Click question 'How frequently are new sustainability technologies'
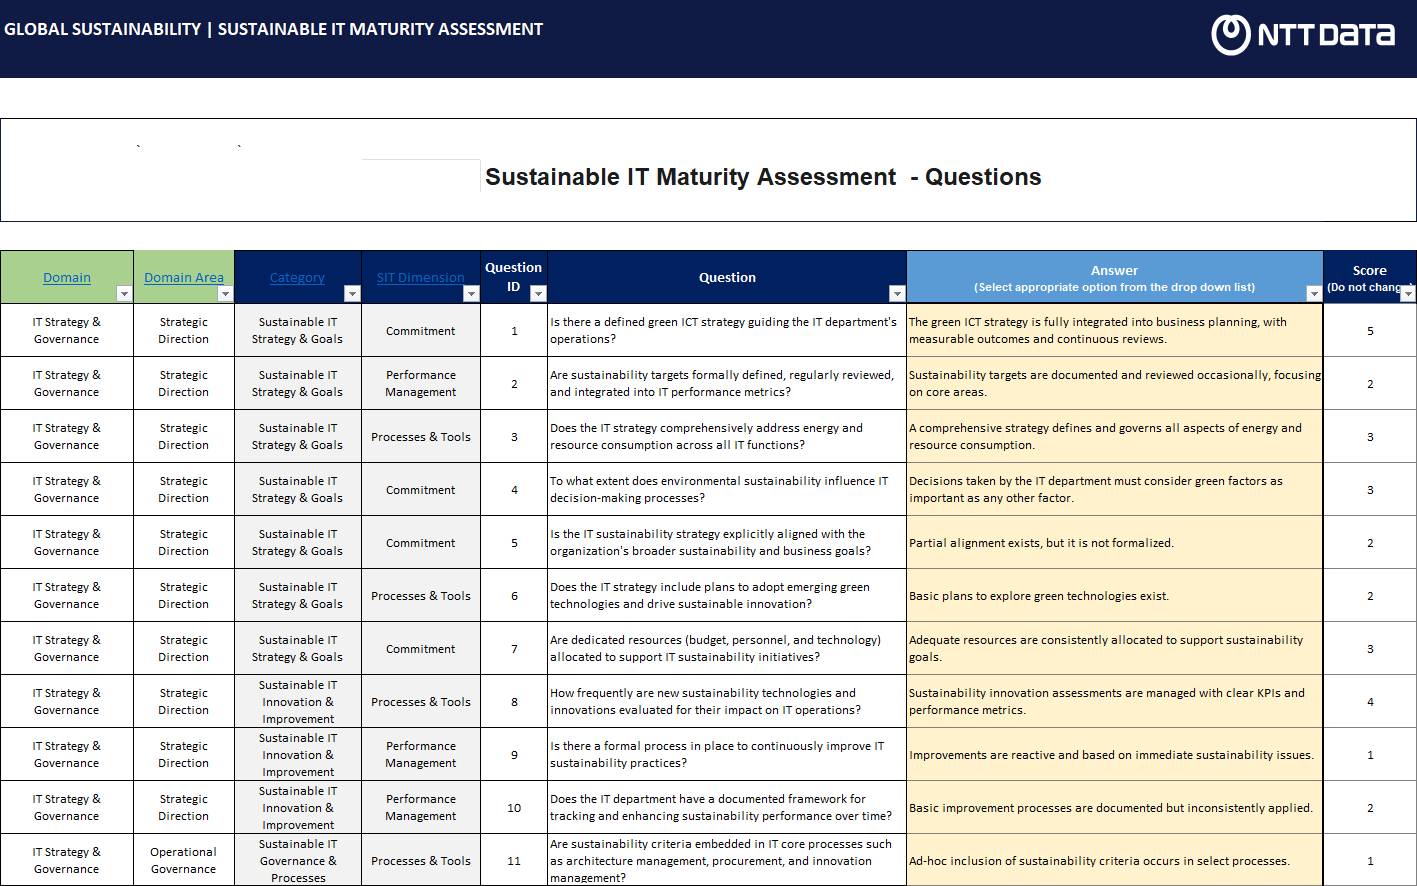The height and width of the screenshot is (886, 1417). coord(727,701)
